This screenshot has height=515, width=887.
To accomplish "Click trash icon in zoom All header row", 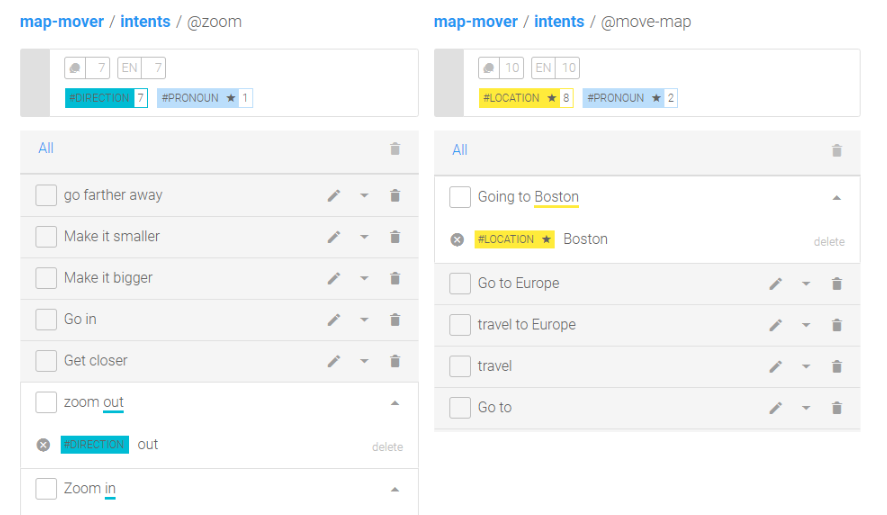I will coord(395,149).
